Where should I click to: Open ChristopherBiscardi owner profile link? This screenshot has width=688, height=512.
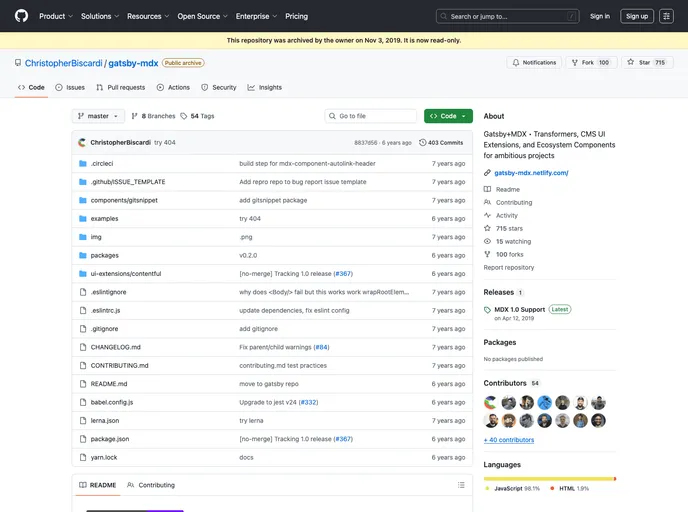tap(64, 63)
